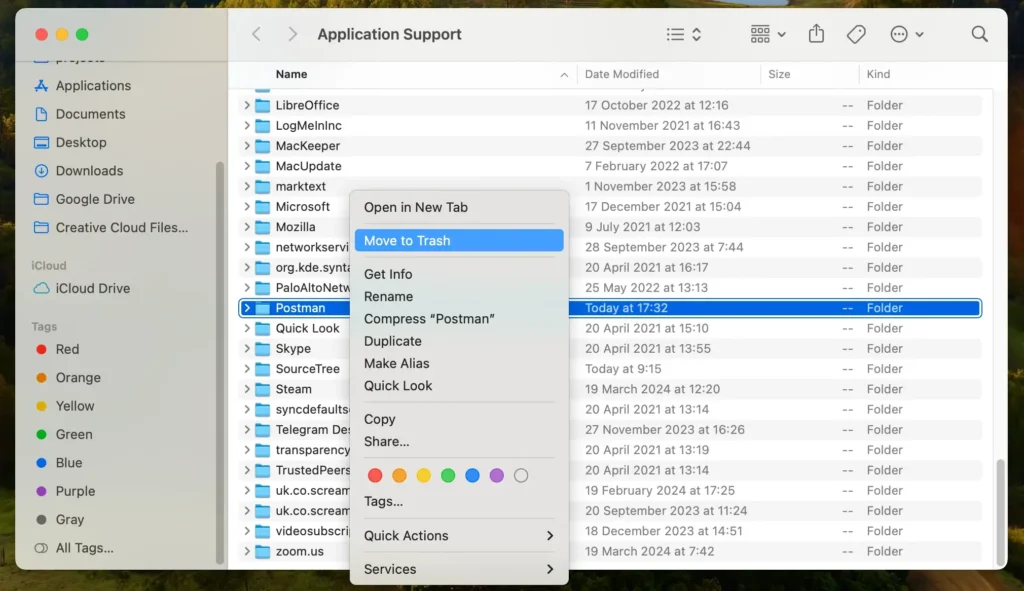
Task: Click the Edit Tags toolbar icon
Action: 856,34
